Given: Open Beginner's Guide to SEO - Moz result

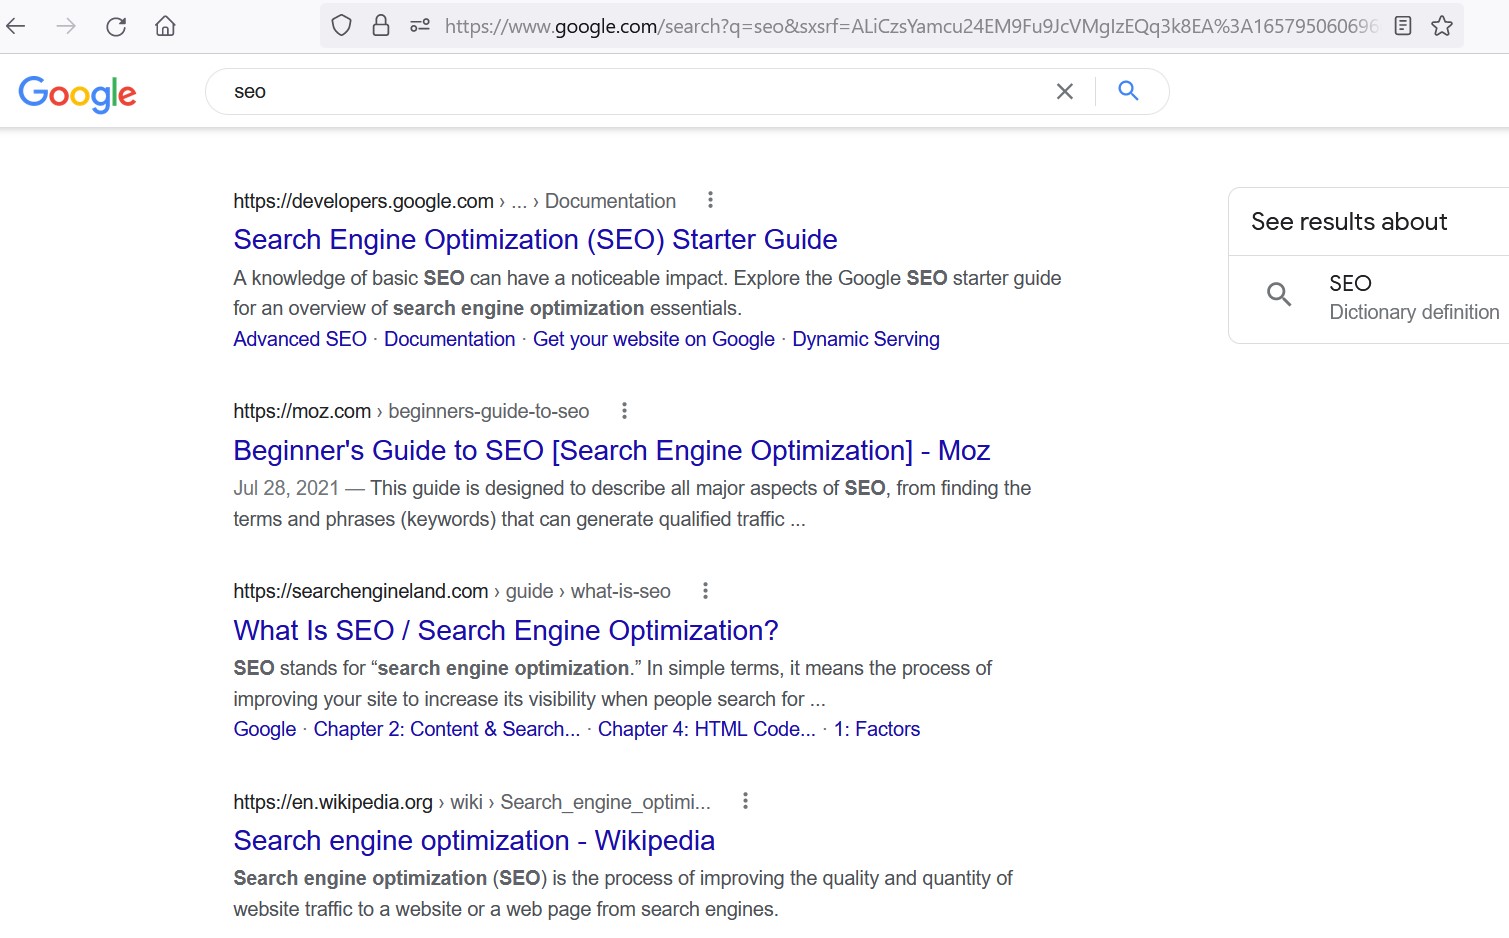Looking at the screenshot, I should pos(612,451).
